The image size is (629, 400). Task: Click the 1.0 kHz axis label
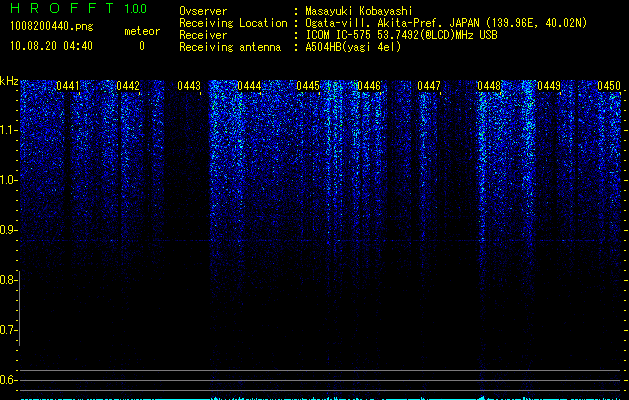[8, 180]
